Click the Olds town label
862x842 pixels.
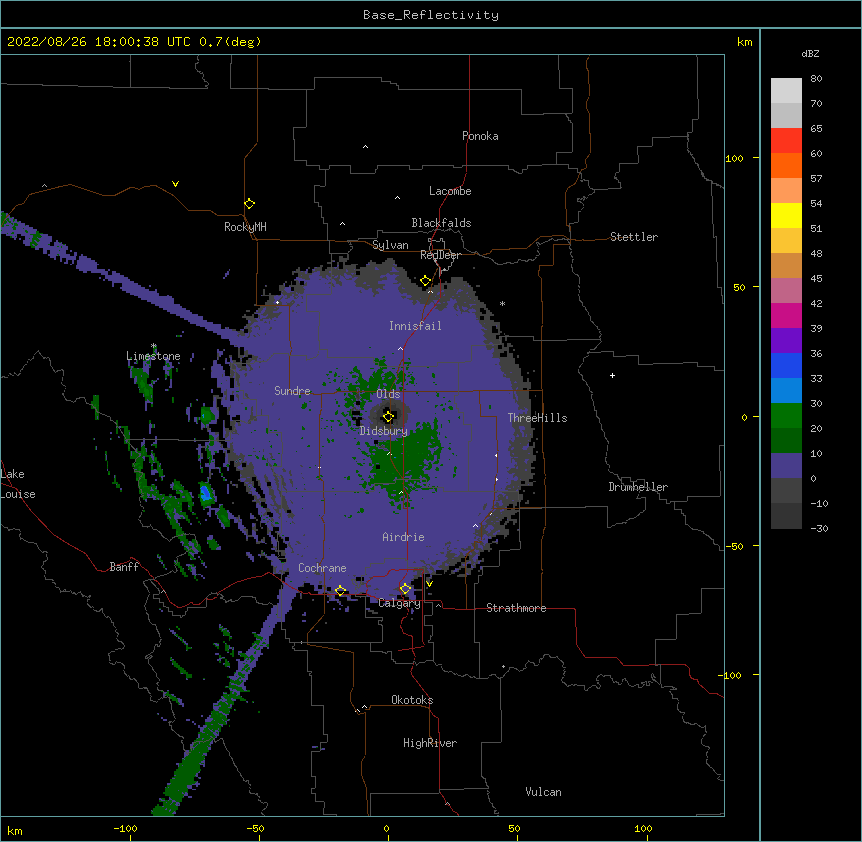[388, 394]
